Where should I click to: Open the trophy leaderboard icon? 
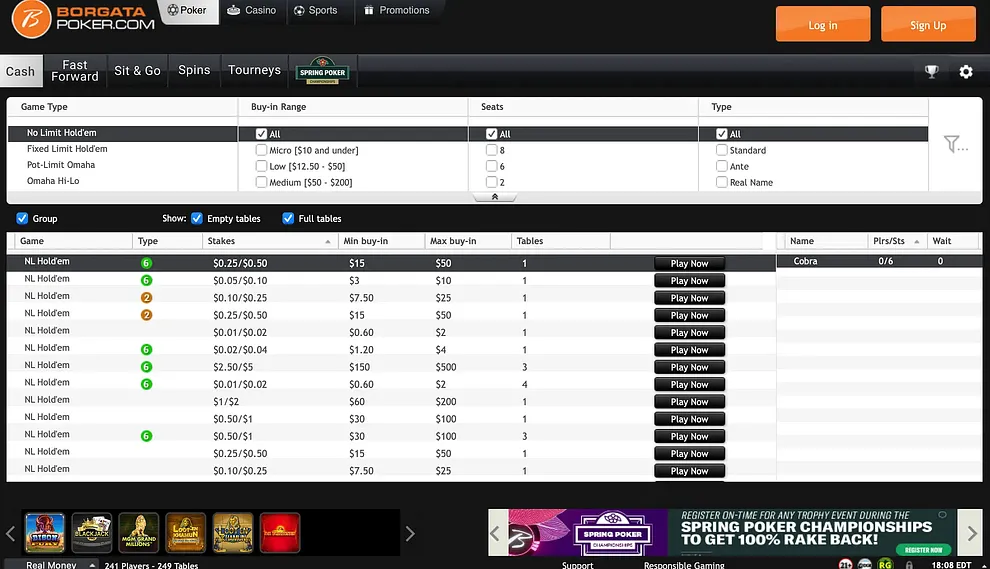931,71
